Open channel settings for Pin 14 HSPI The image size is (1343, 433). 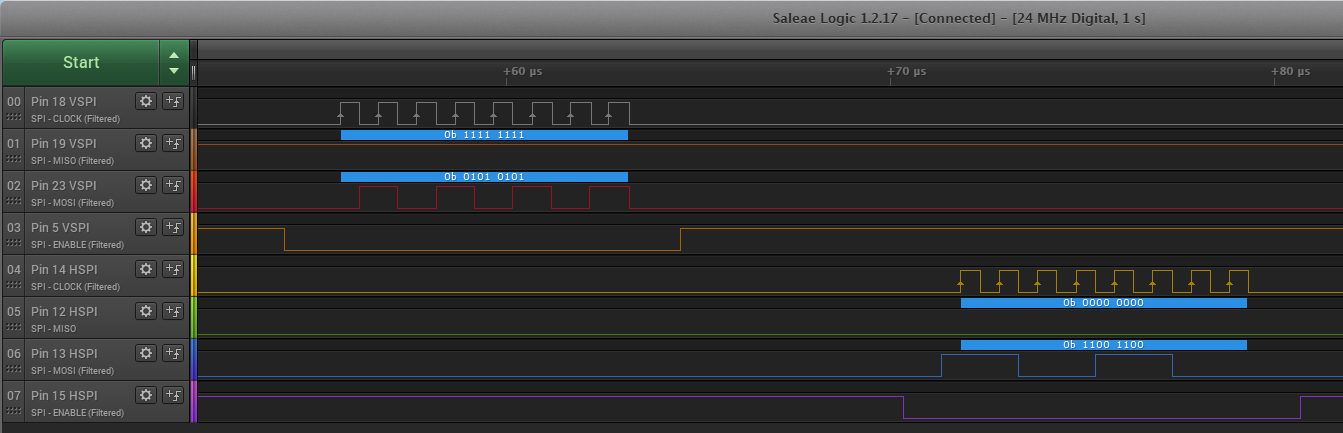(x=146, y=269)
